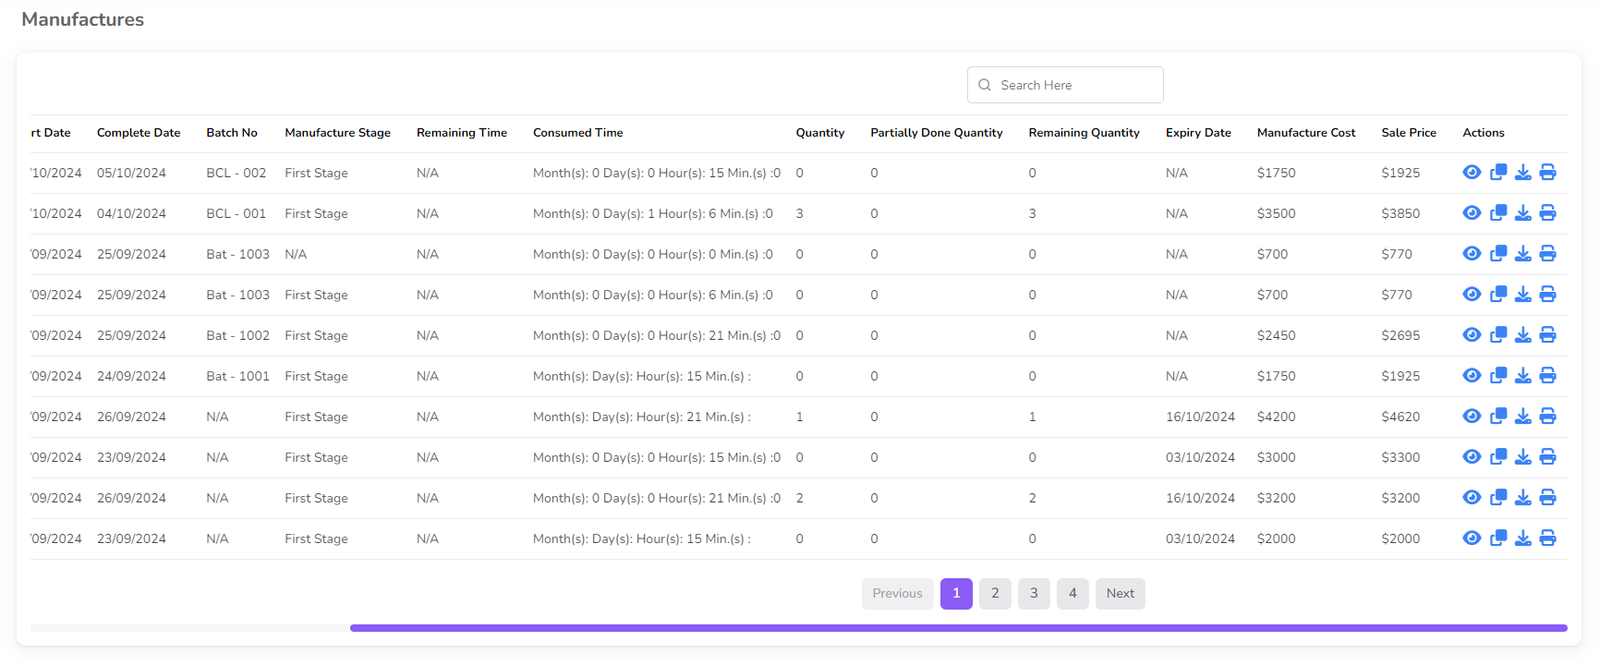
Task: Click download icon in $4200 cost row
Action: pyautogui.click(x=1523, y=416)
